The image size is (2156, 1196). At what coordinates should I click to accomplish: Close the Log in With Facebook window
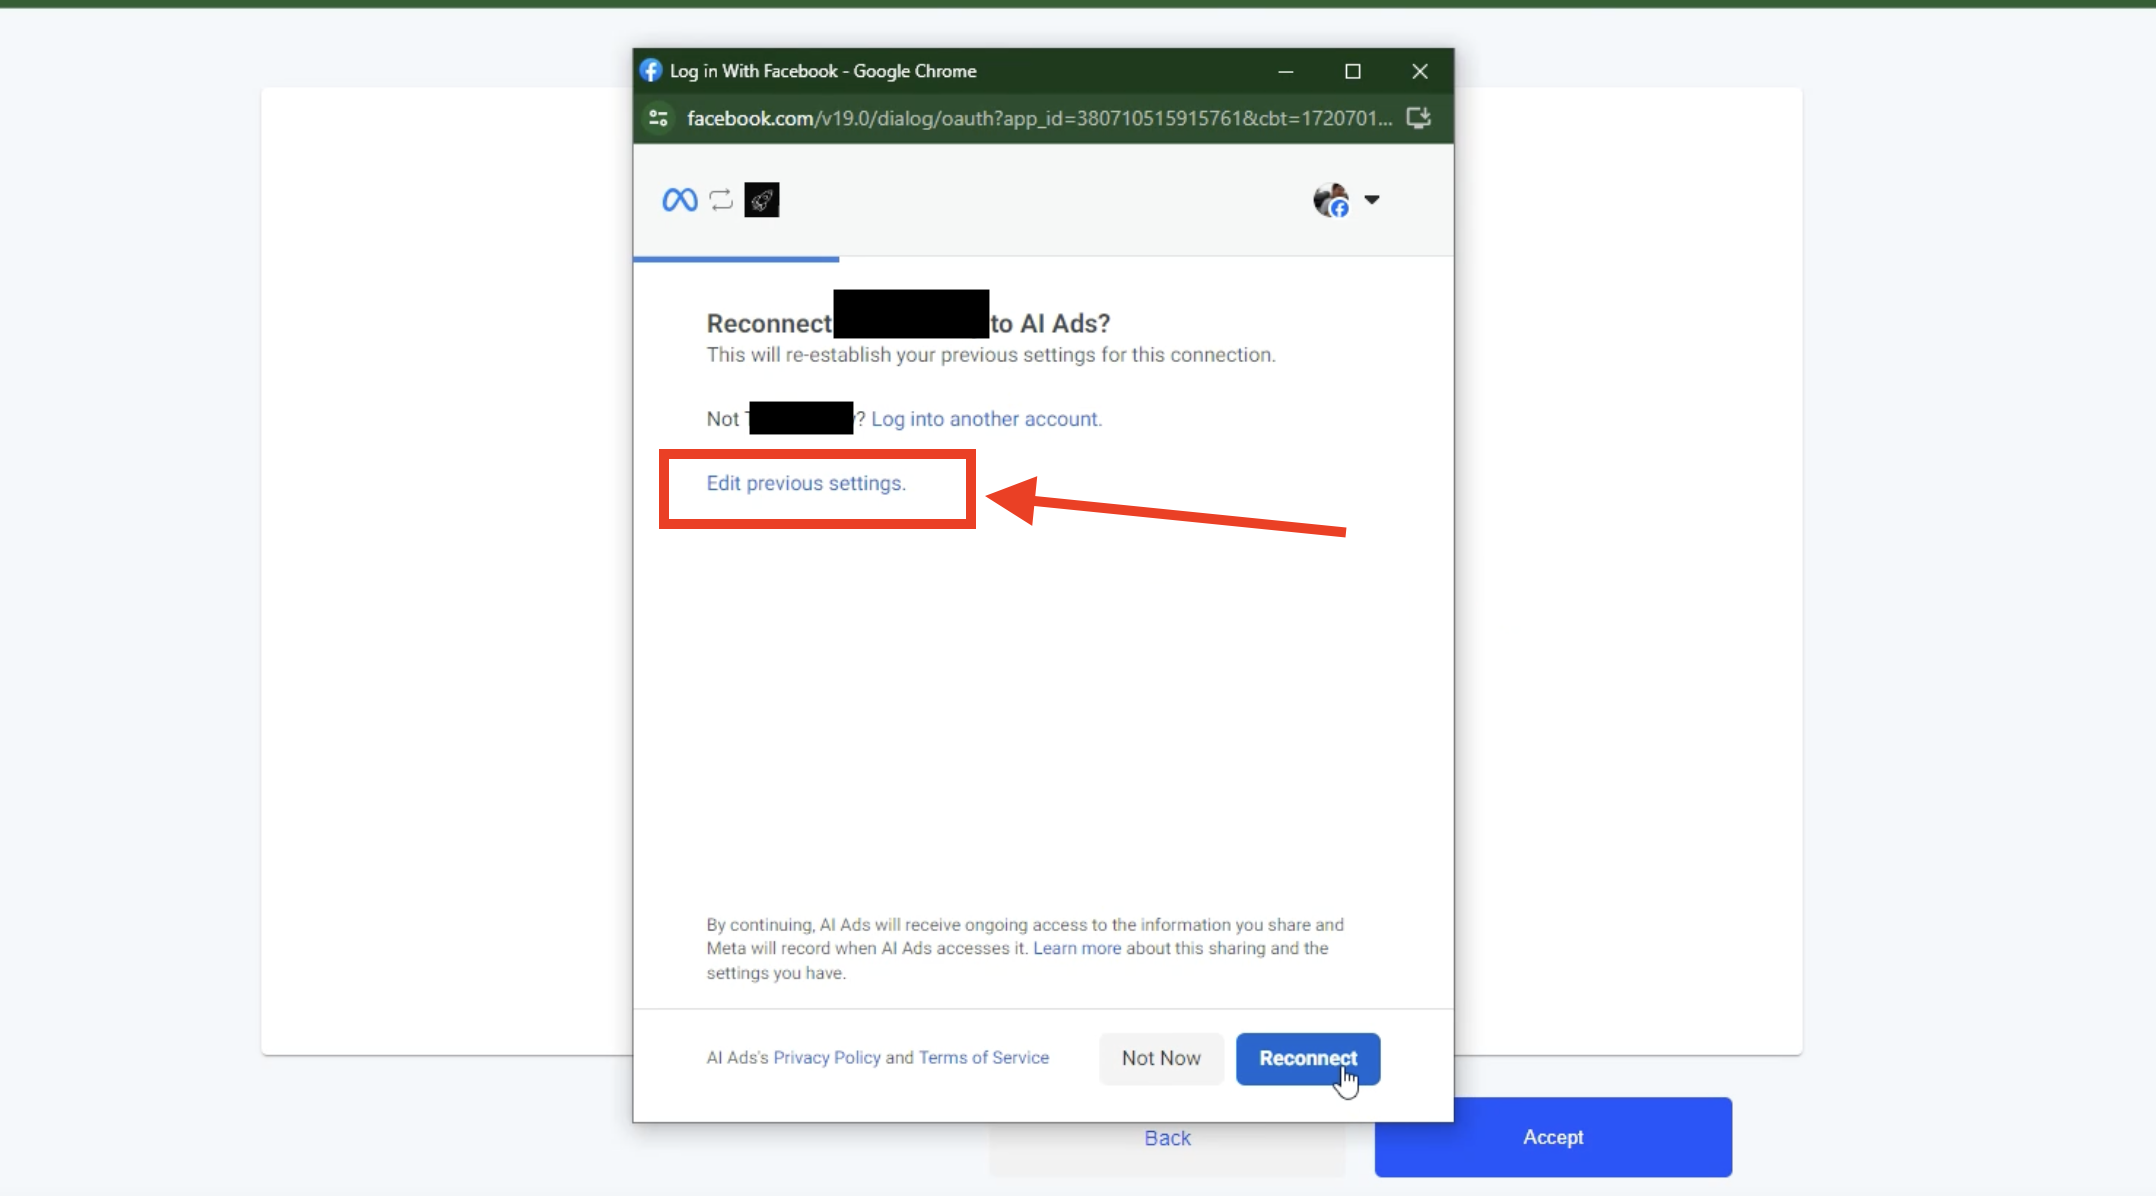click(x=1419, y=71)
